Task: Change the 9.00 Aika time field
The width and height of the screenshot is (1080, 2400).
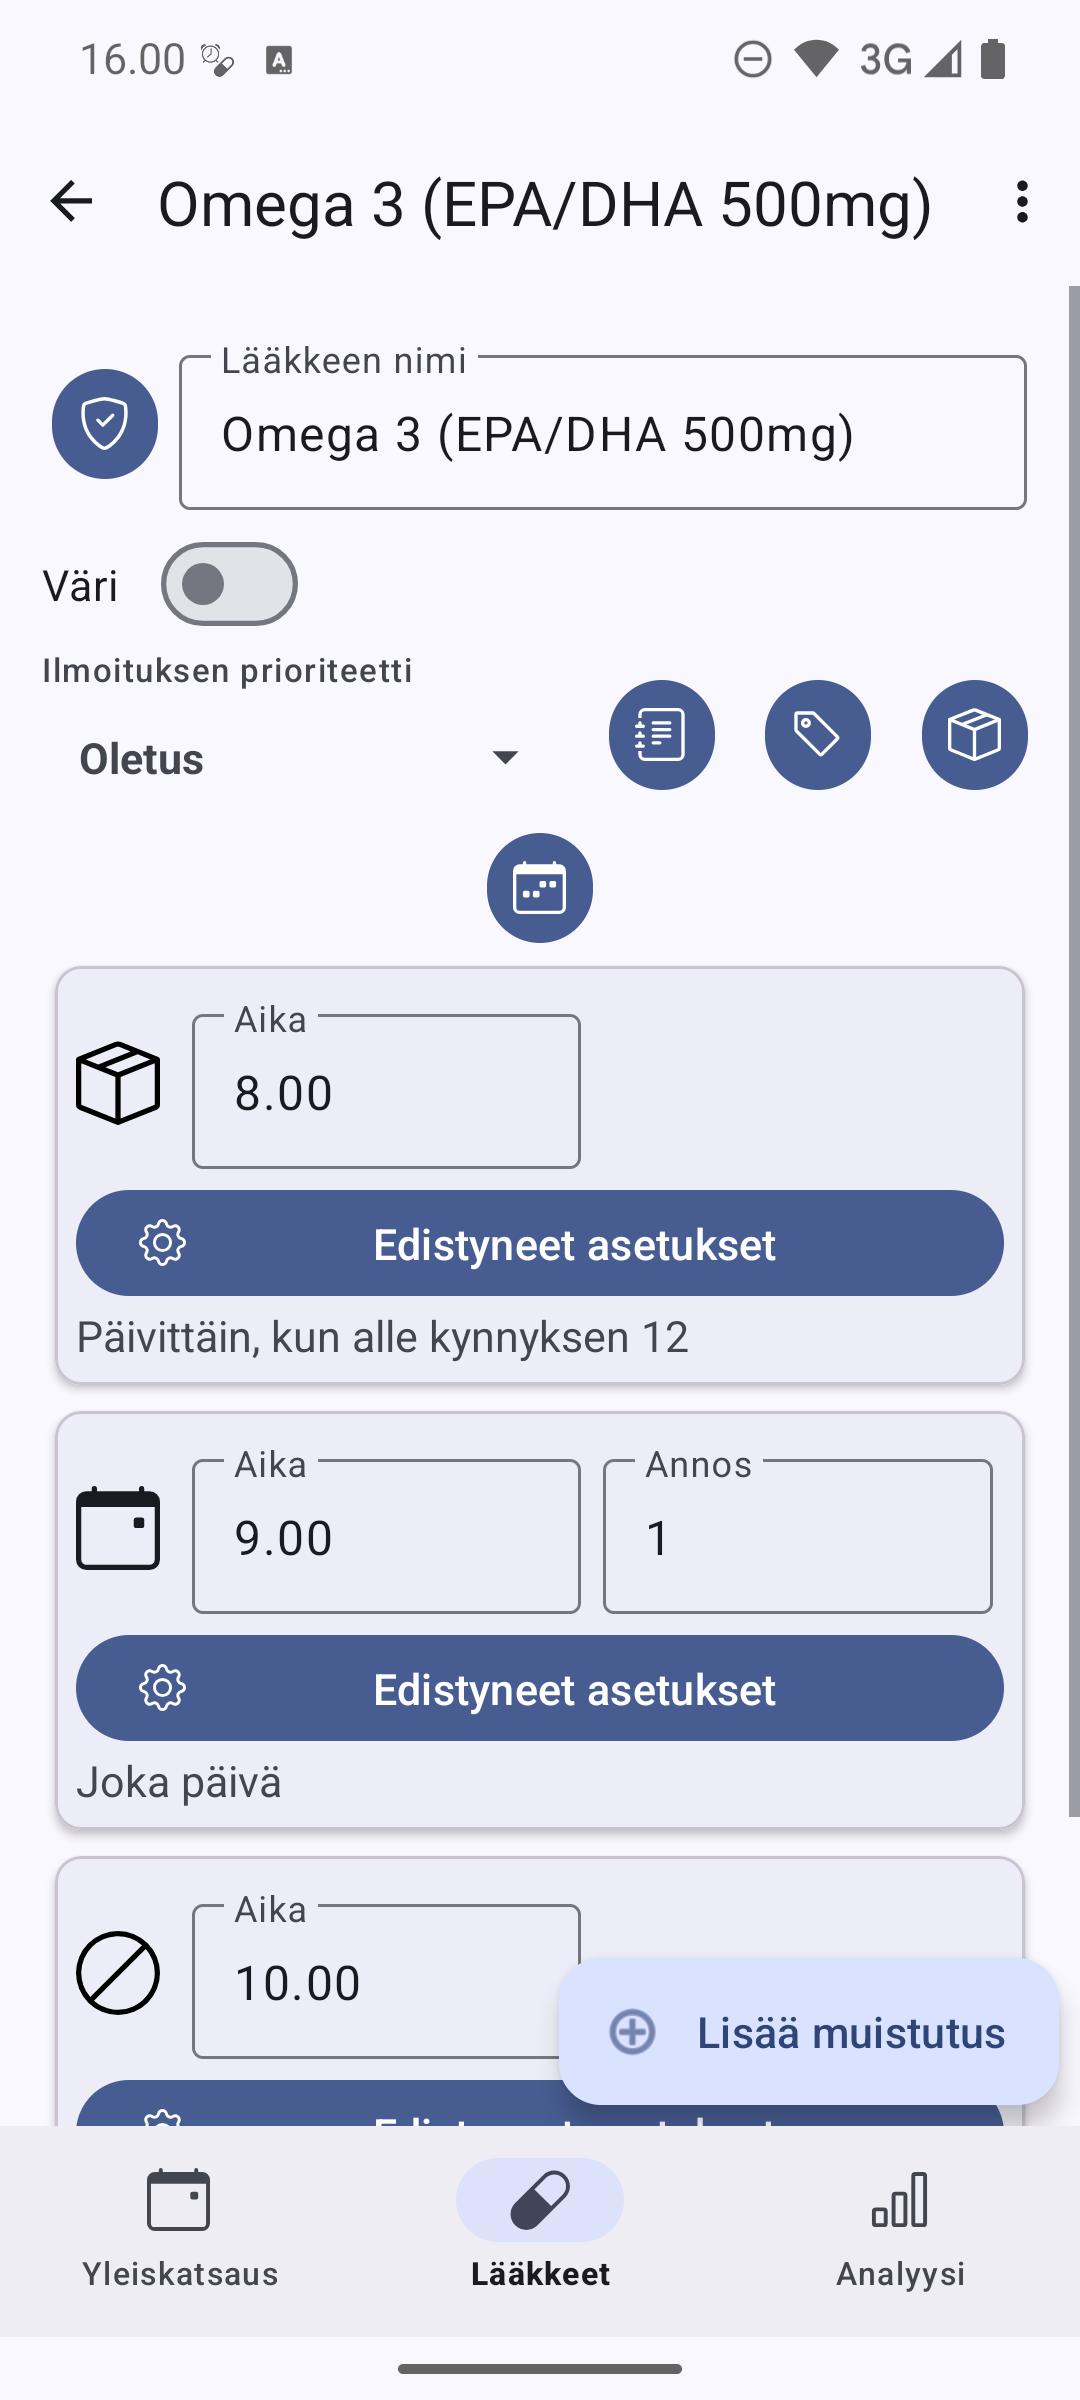Action: 386,1537
